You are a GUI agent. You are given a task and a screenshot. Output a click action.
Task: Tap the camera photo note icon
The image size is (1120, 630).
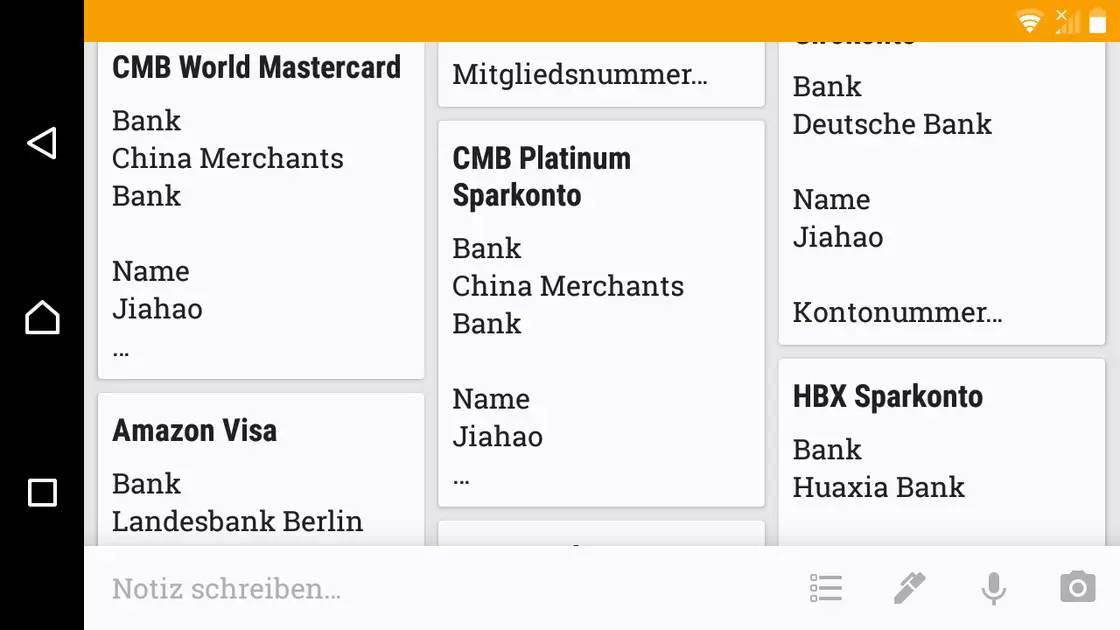[x=1077, y=588]
